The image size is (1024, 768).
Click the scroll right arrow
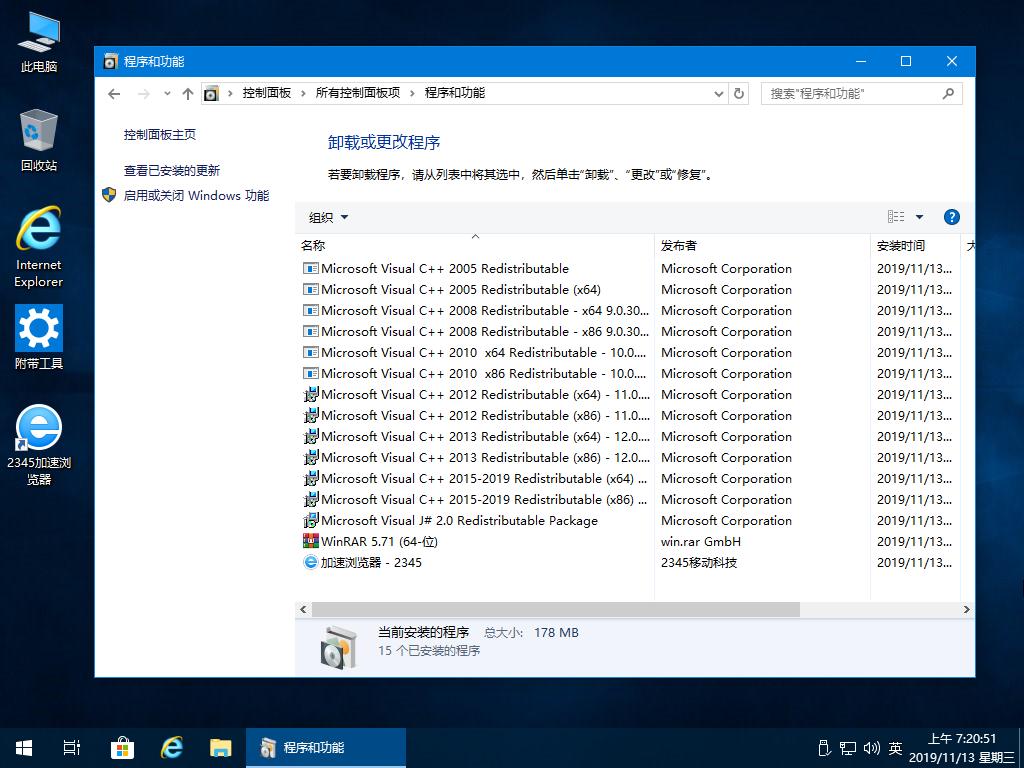tap(967, 609)
